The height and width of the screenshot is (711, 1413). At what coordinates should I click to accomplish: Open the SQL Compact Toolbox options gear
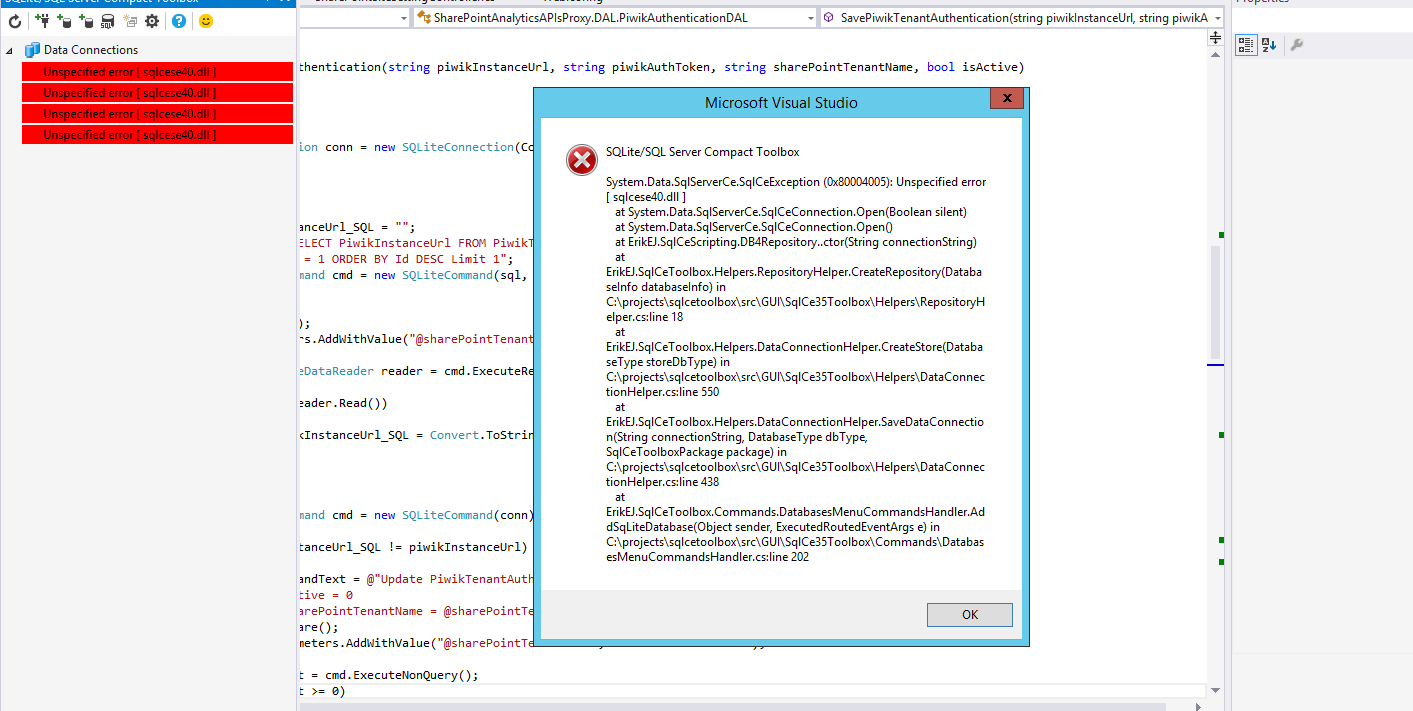[x=152, y=22]
